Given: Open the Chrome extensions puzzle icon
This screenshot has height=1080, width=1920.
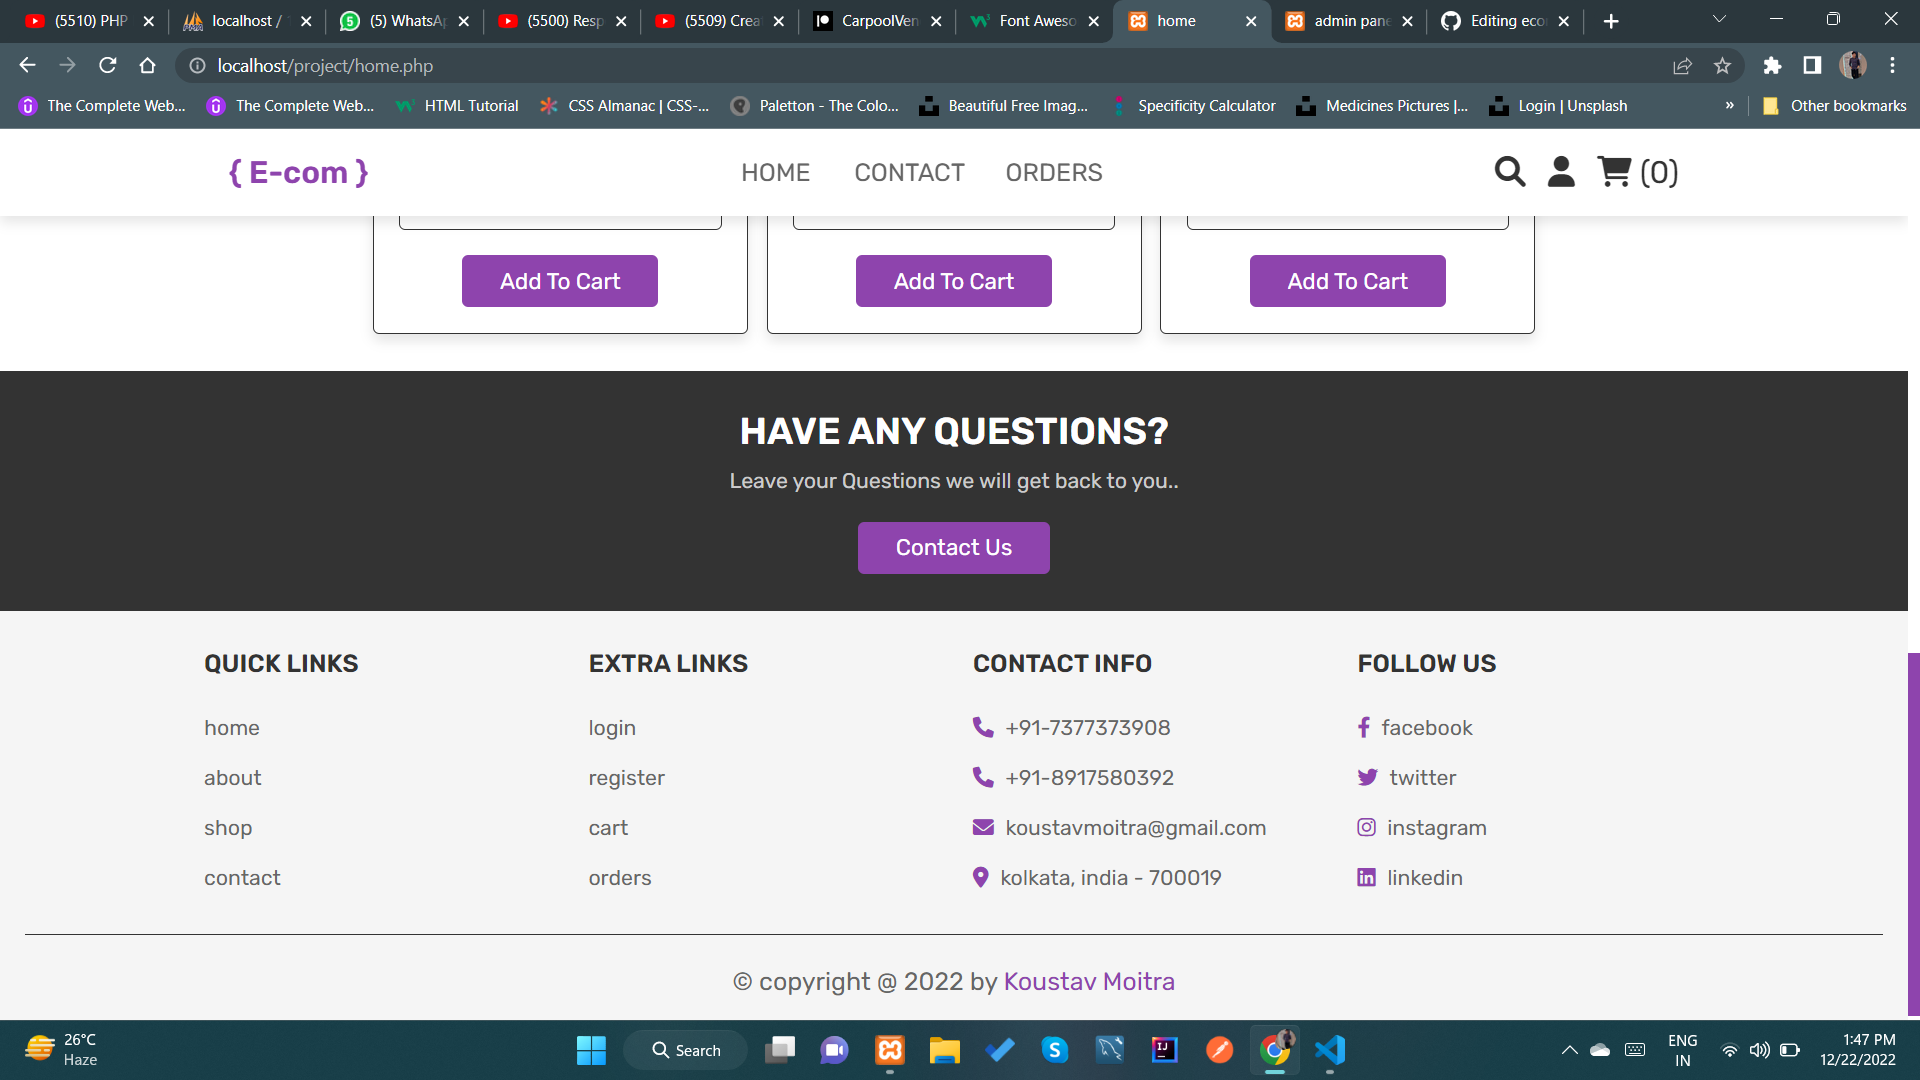Looking at the screenshot, I should tap(1772, 66).
